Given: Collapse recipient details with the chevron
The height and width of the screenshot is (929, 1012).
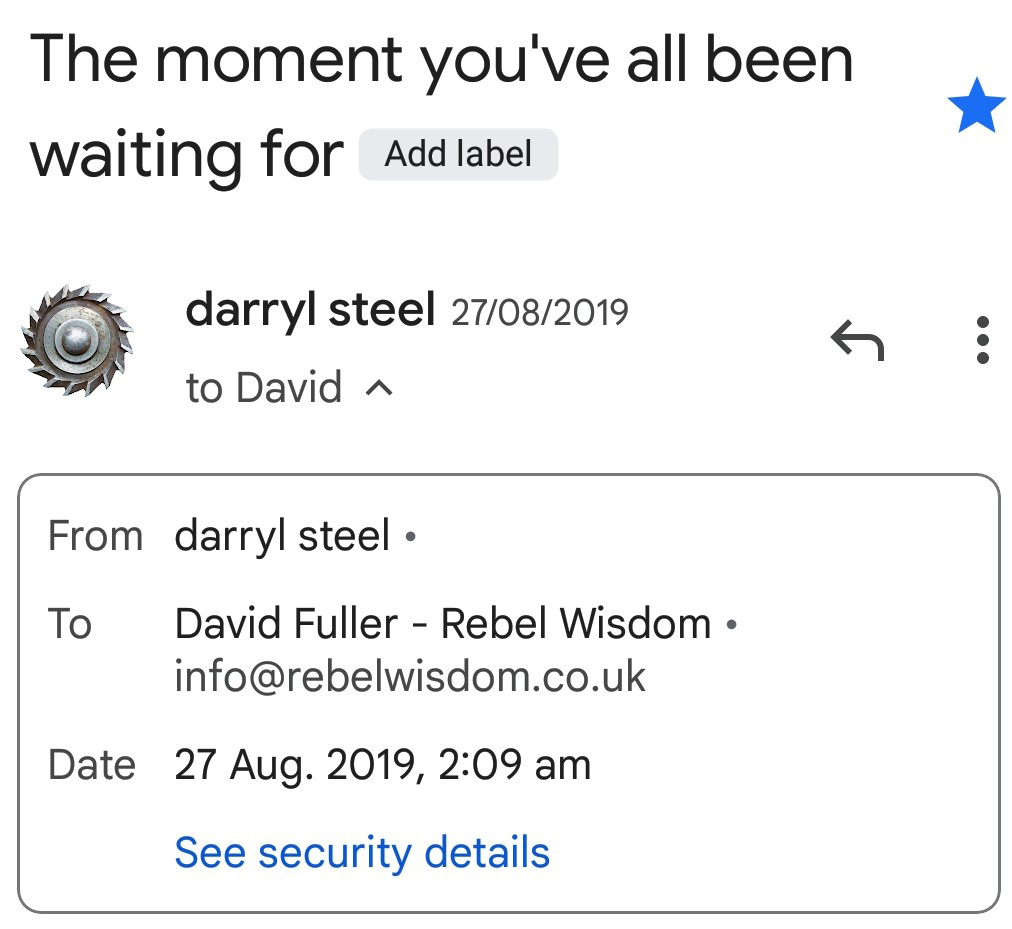Looking at the screenshot, I should pyautogui.click(x=379, y=388).
